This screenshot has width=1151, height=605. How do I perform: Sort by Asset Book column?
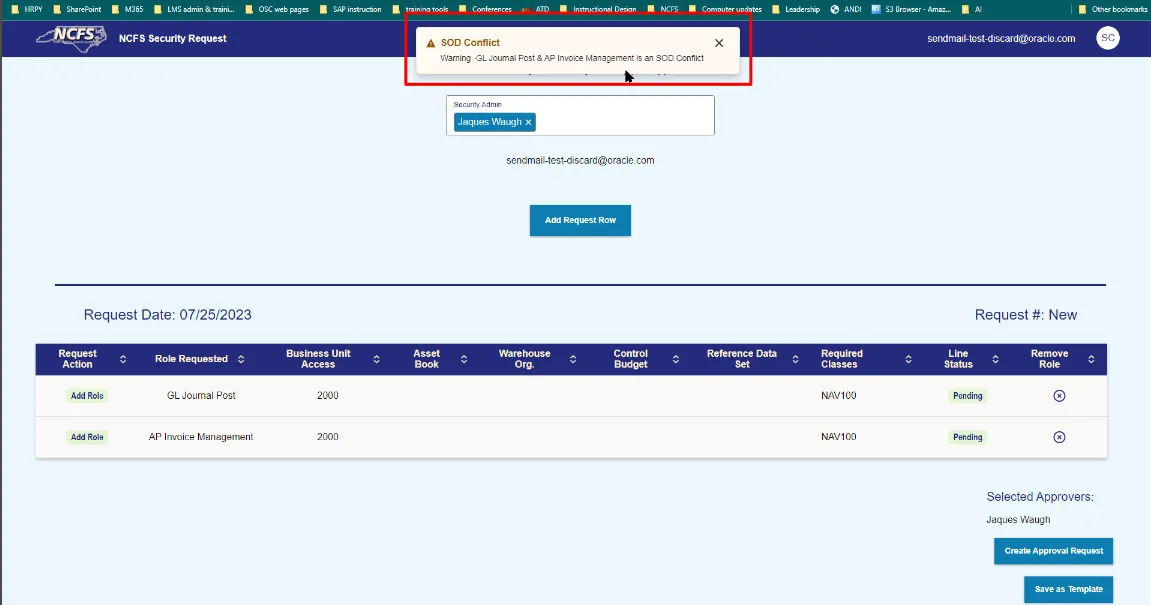point(464,359)
